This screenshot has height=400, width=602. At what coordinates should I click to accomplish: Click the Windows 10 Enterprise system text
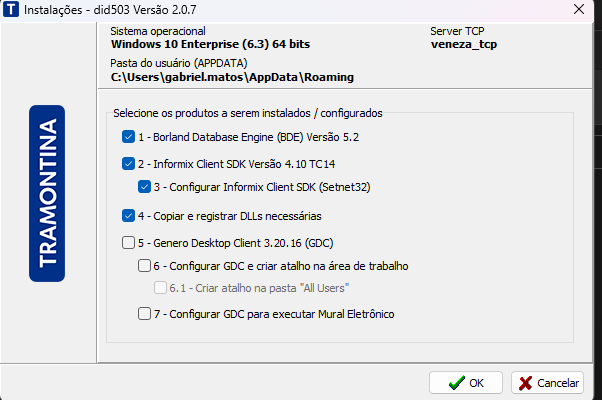[x=212, y=45]
